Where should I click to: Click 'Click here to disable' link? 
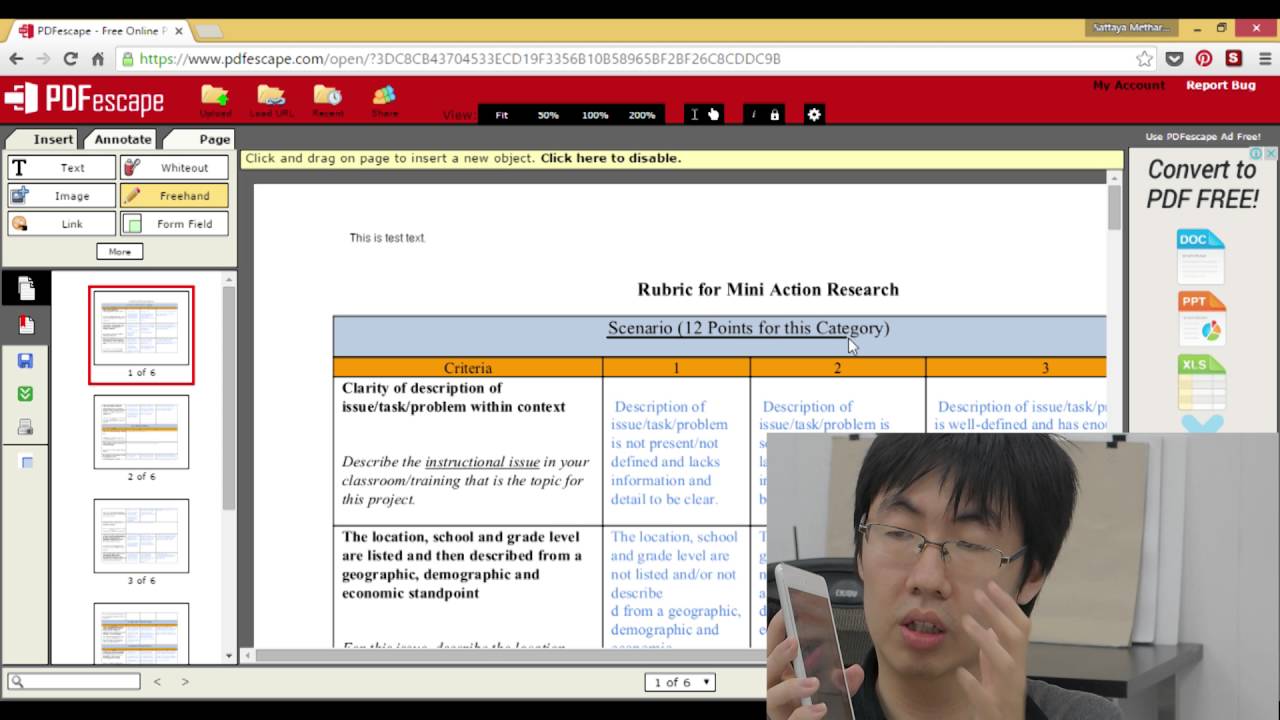(x=611, y=158)
